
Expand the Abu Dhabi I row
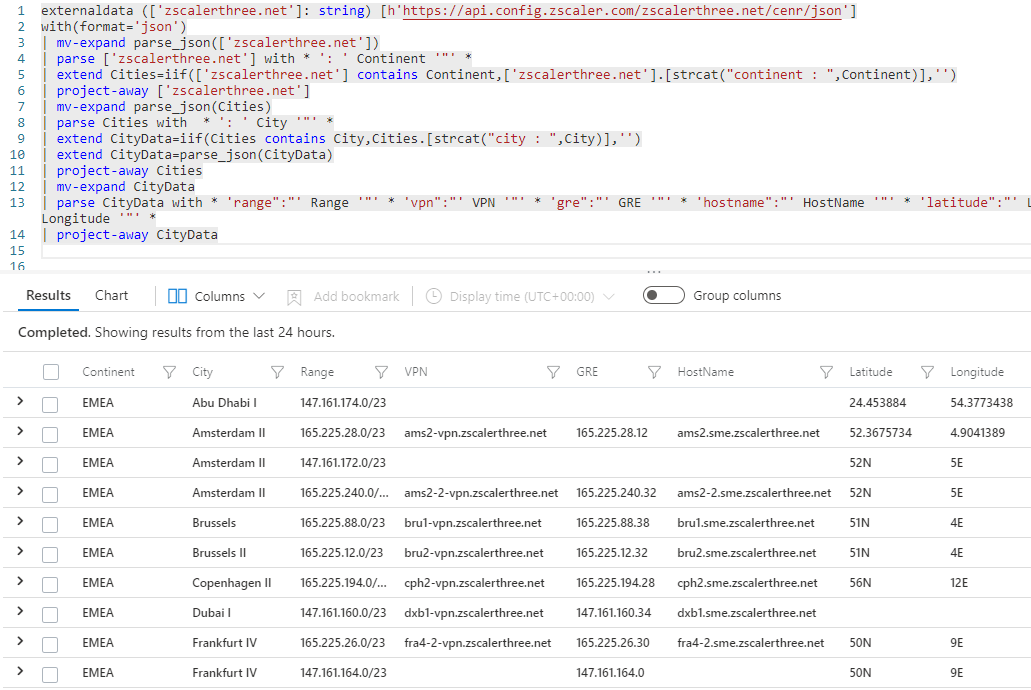(20, 401)
